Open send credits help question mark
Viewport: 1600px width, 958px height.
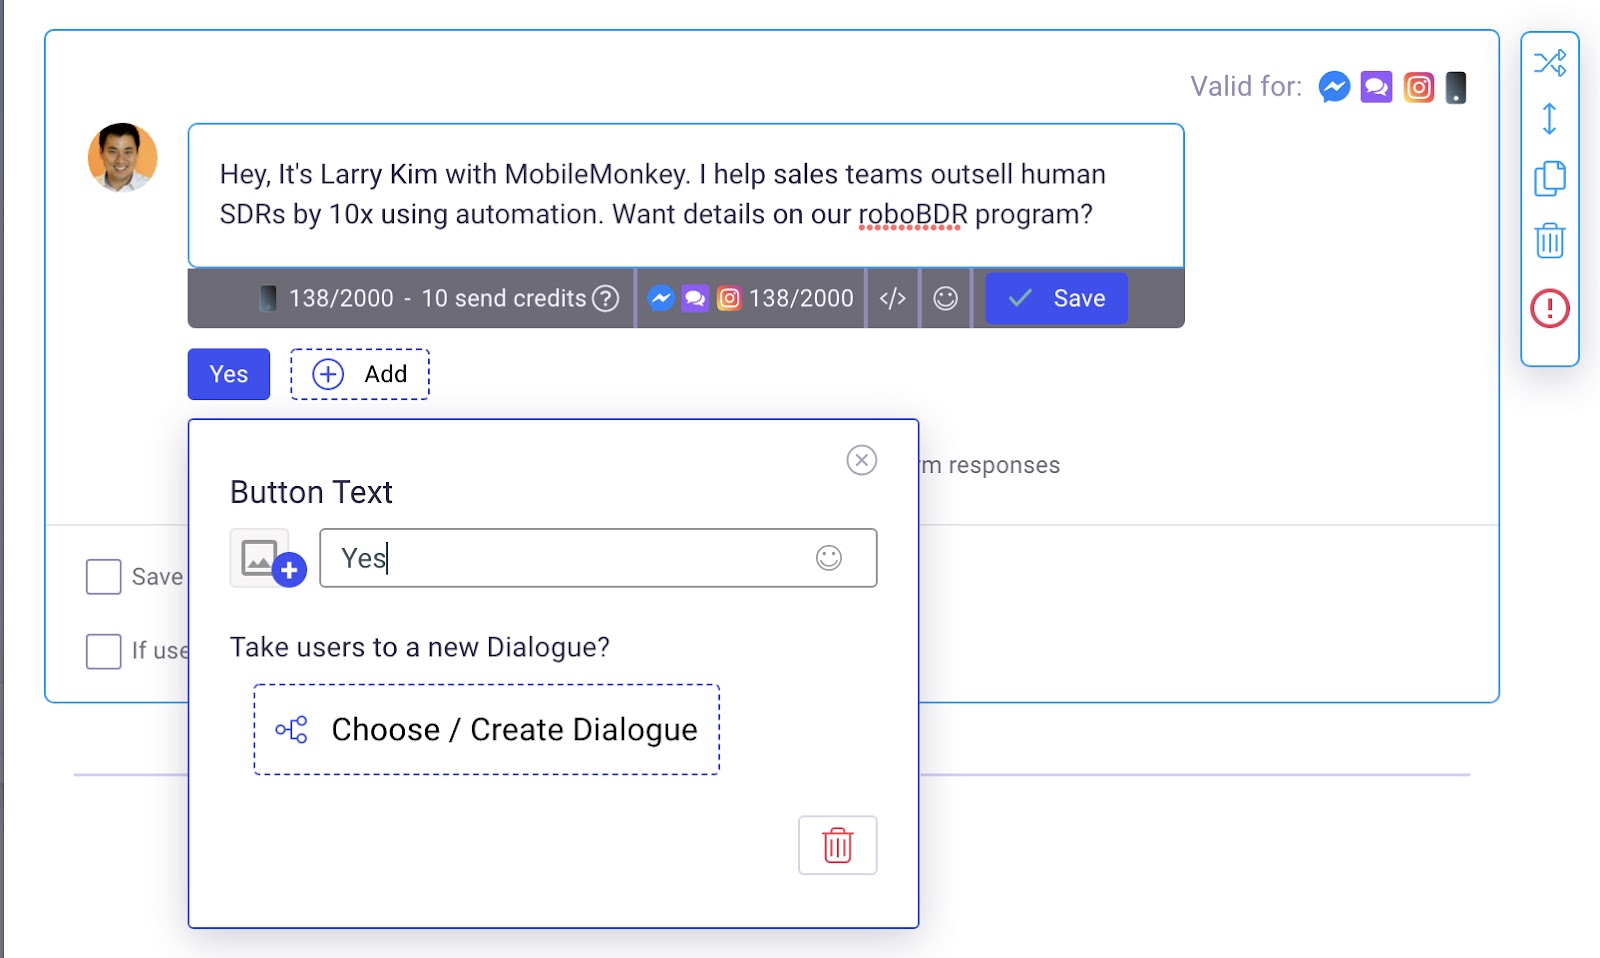605,298
